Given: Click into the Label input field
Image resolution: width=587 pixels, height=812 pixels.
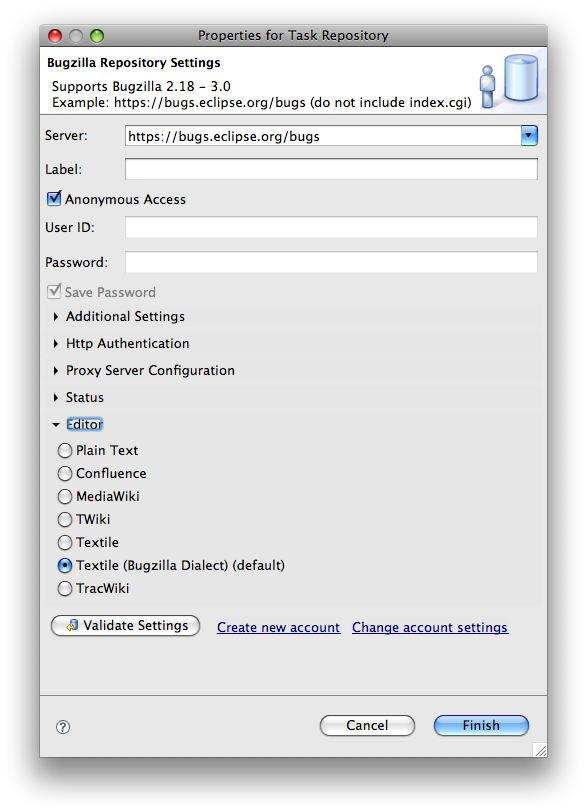Looking at the screenshot, I should [331, 169].
